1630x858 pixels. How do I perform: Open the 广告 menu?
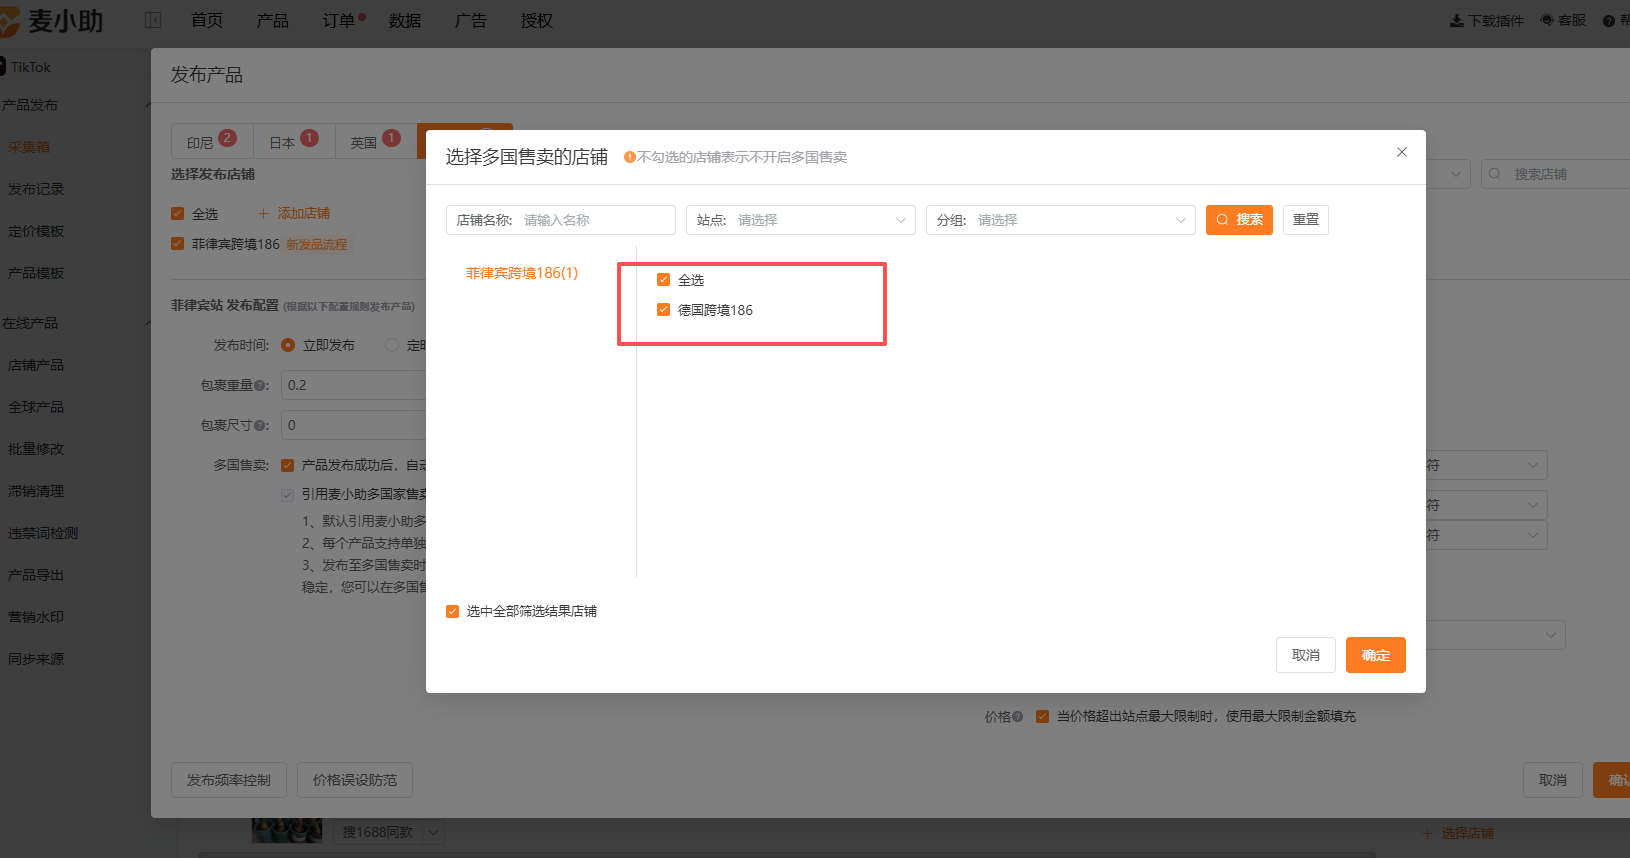pyautogui.click(x=470, y=20)
